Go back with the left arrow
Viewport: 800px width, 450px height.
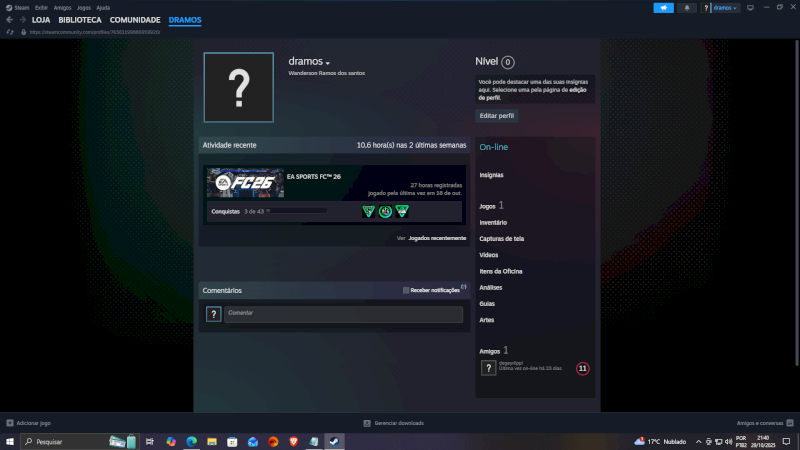coord(10,20)
